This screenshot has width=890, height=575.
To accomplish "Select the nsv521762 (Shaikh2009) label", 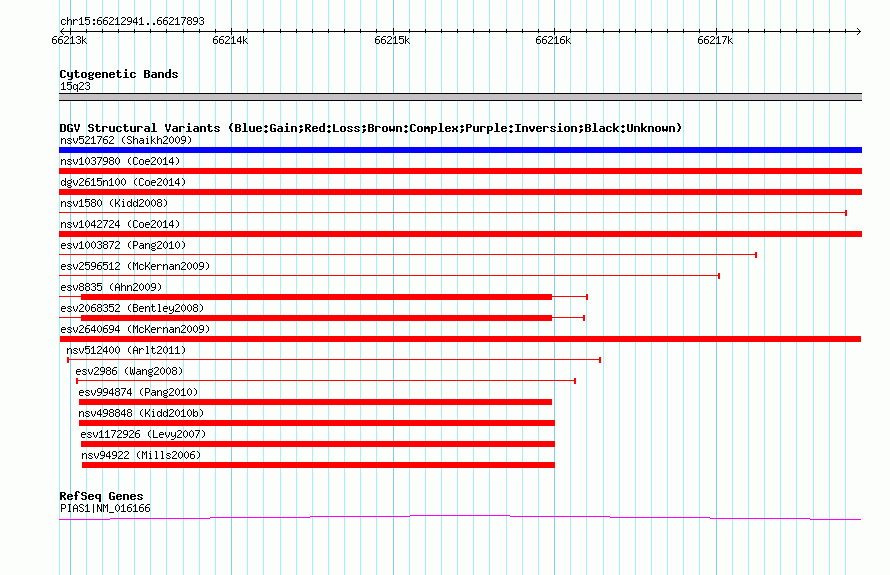I will 126,140.
